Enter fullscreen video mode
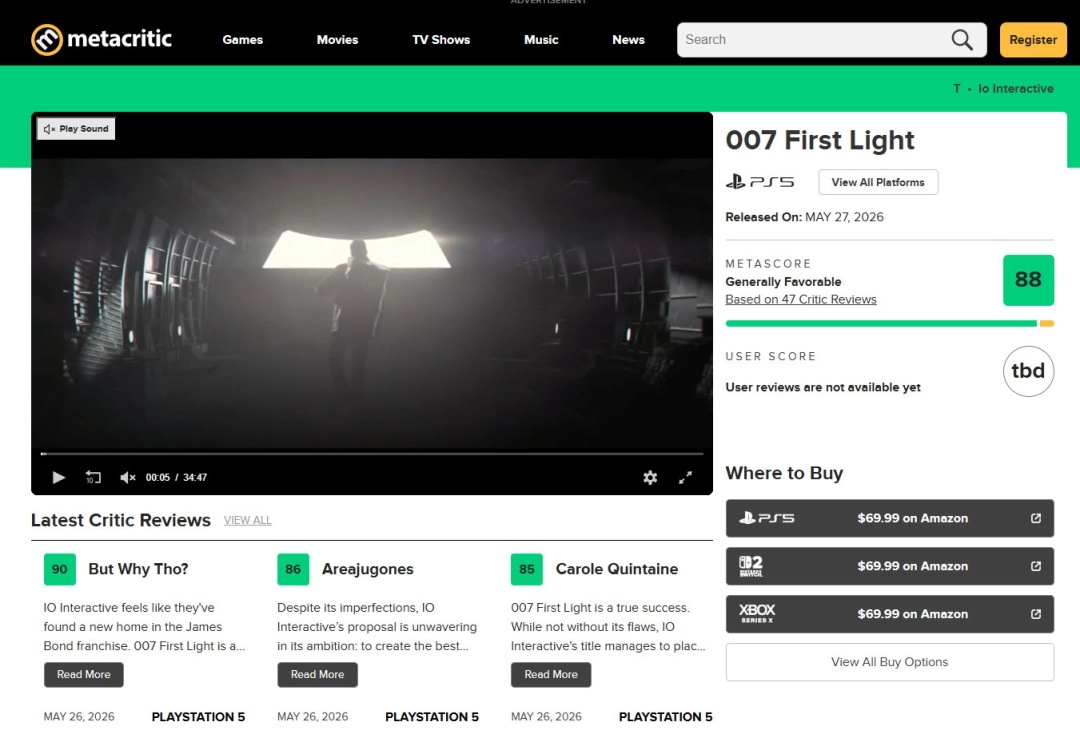1080x730 pixels. click(685, 477)
